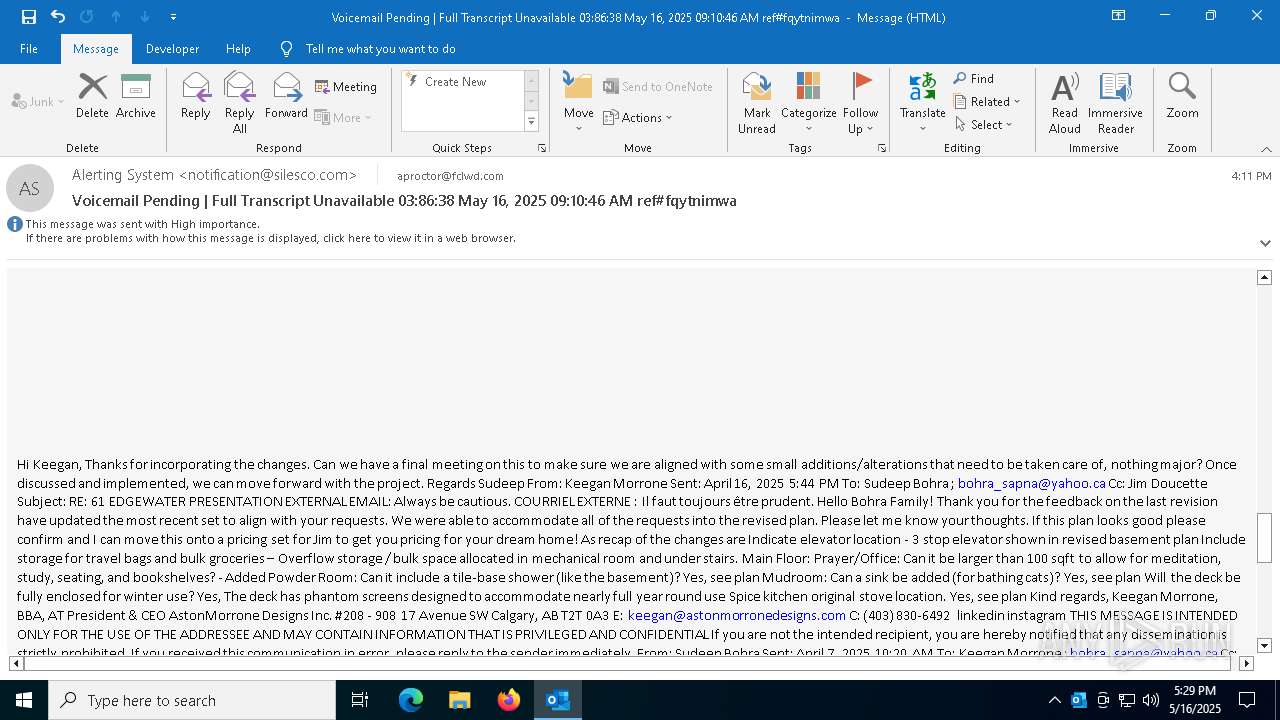
Task: Delete this message
Action: (x=92, y=96)
